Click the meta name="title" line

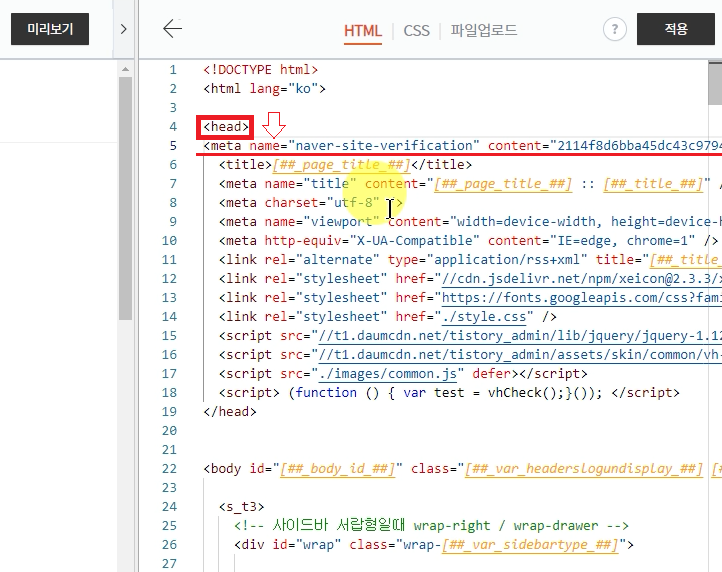pos(470,183)
